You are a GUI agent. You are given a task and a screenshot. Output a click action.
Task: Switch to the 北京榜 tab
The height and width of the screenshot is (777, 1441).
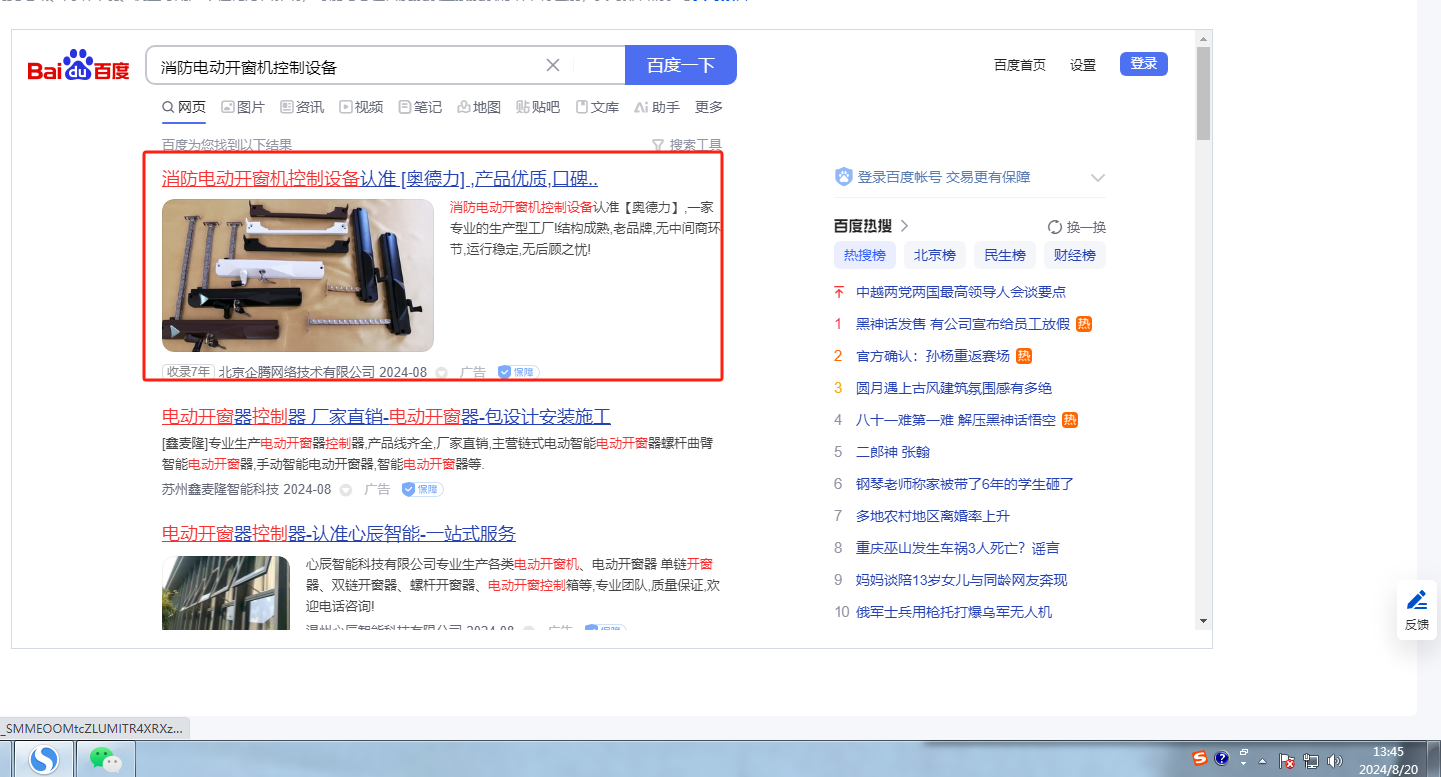point(935,255)
